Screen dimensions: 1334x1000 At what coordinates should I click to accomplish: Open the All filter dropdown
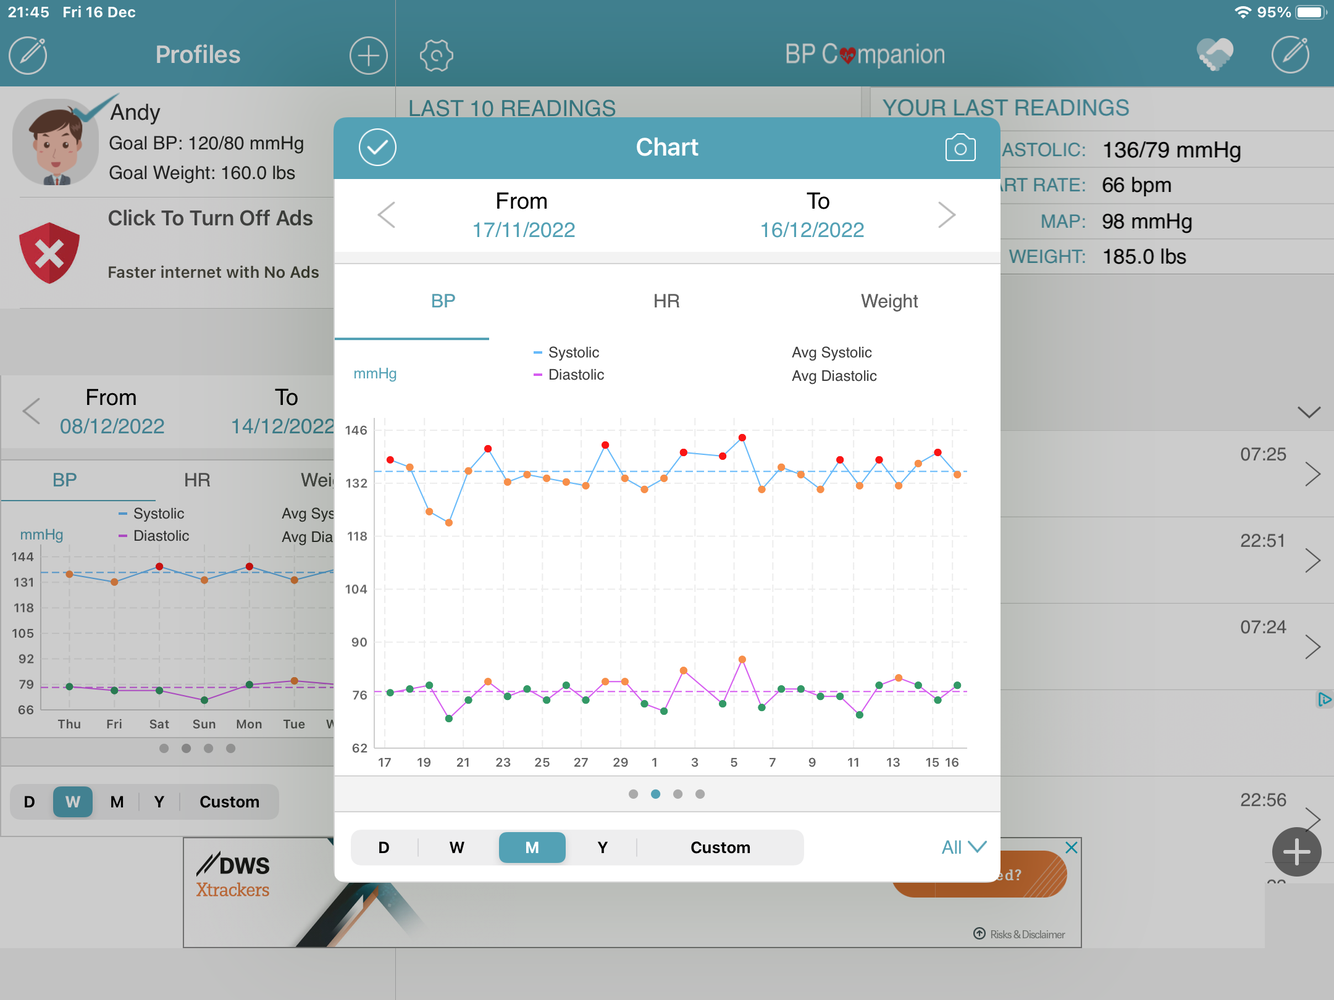(963, 847)
